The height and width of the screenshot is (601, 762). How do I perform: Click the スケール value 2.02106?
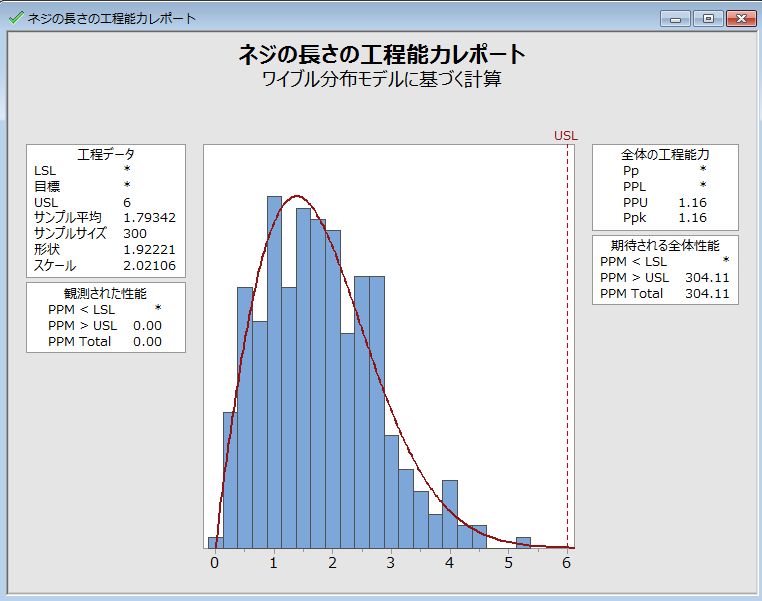pyautogui.click(x=149, y=266)
